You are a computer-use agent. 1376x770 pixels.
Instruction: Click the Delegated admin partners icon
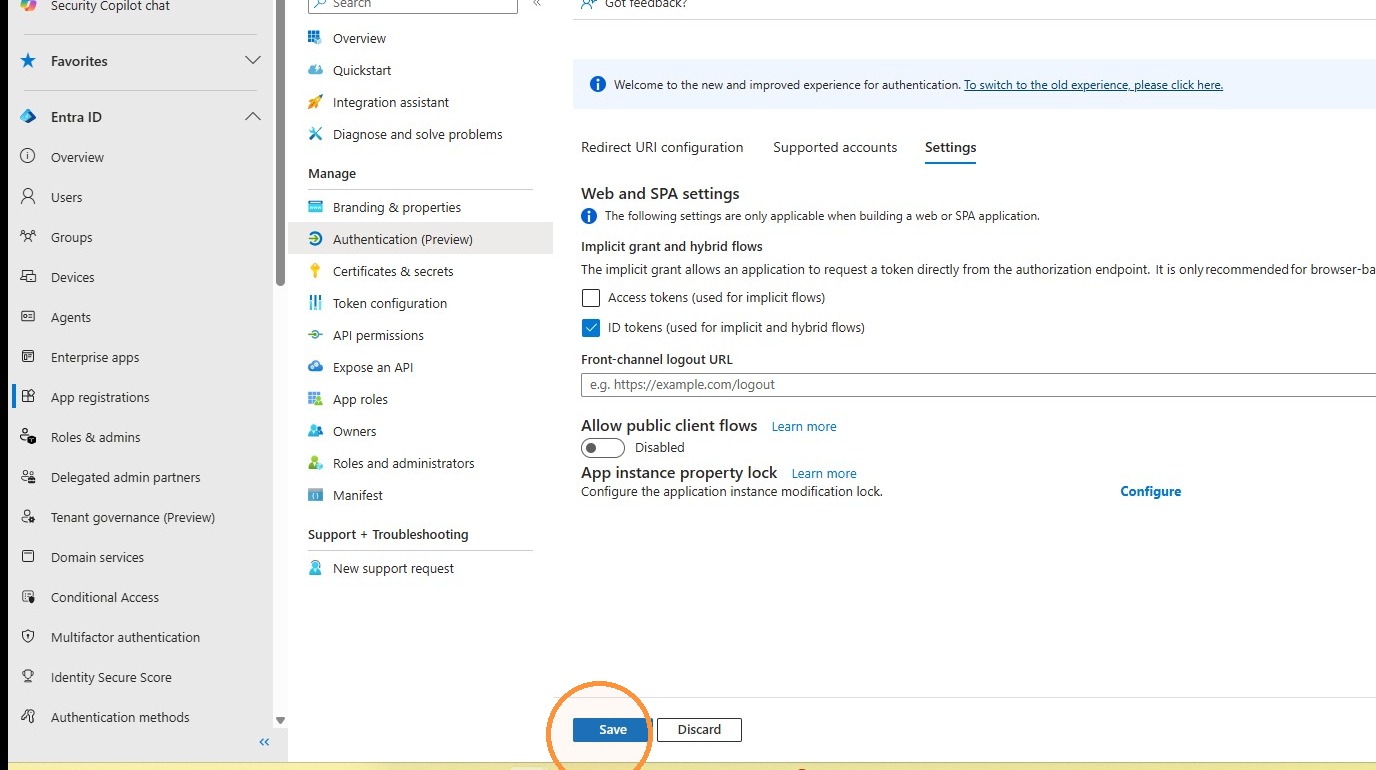(28, 477)
